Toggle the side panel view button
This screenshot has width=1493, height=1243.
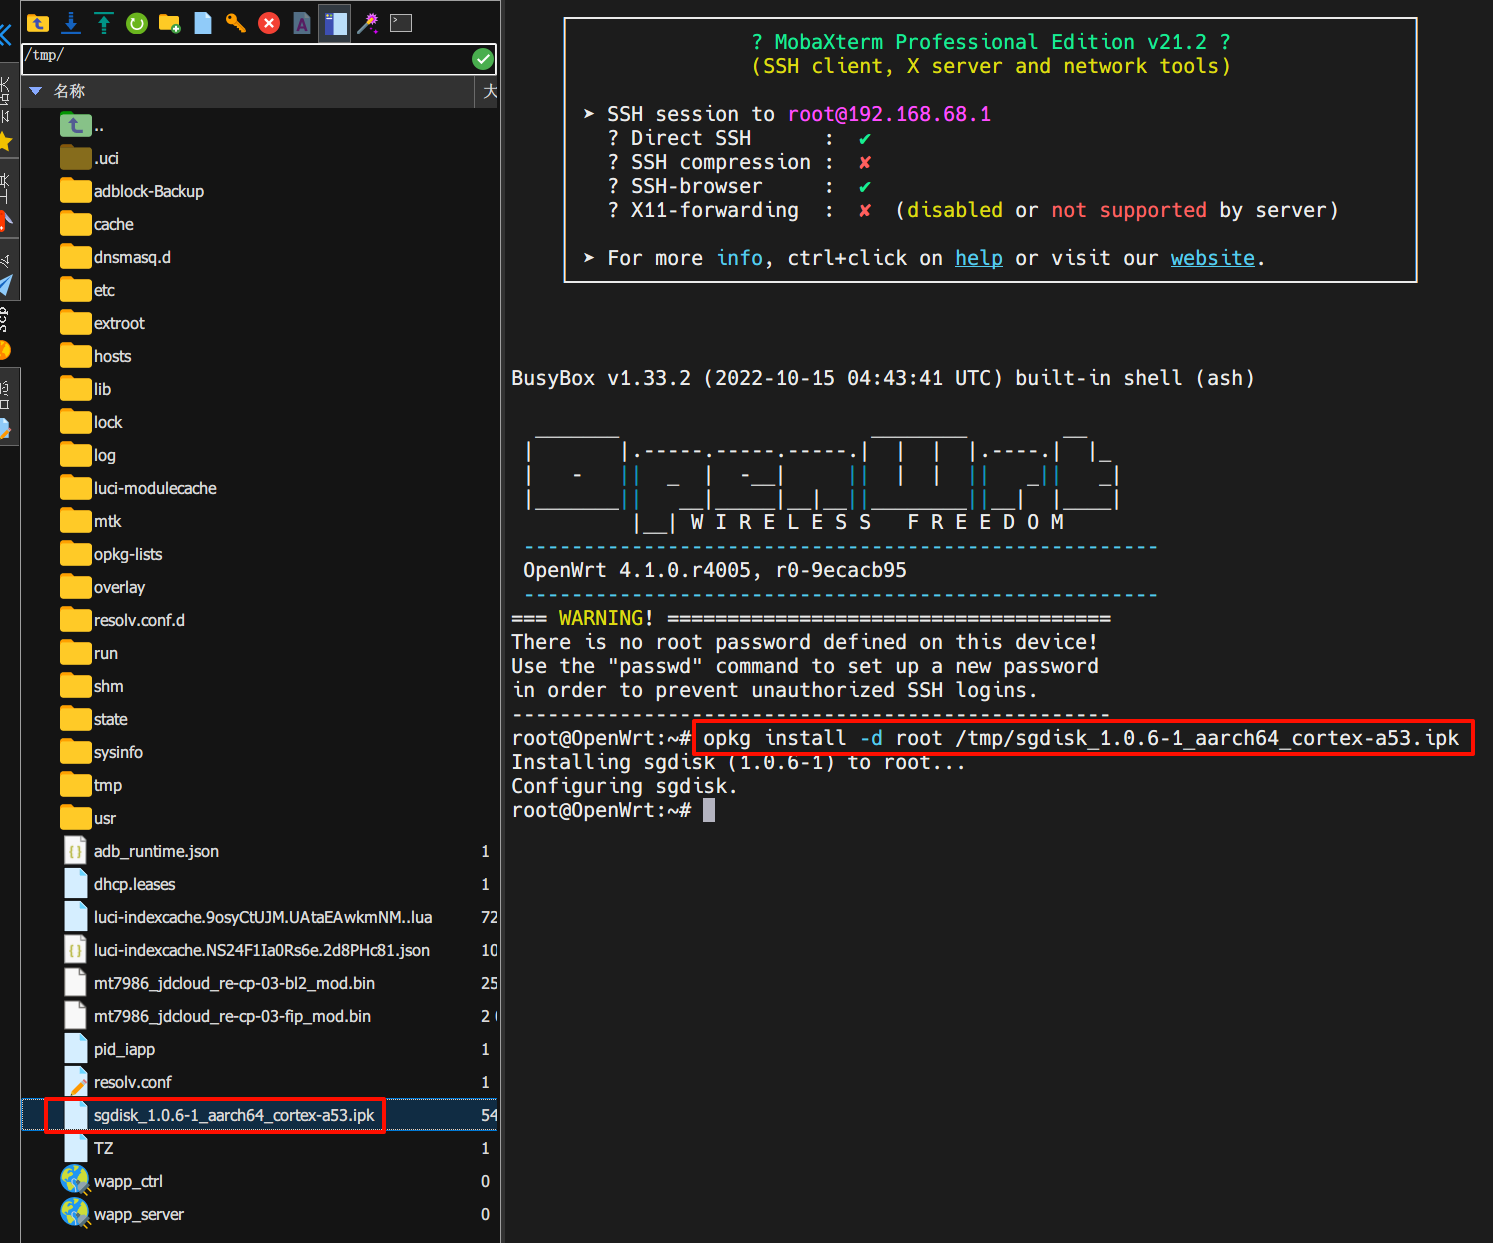(x=335, y=23)
